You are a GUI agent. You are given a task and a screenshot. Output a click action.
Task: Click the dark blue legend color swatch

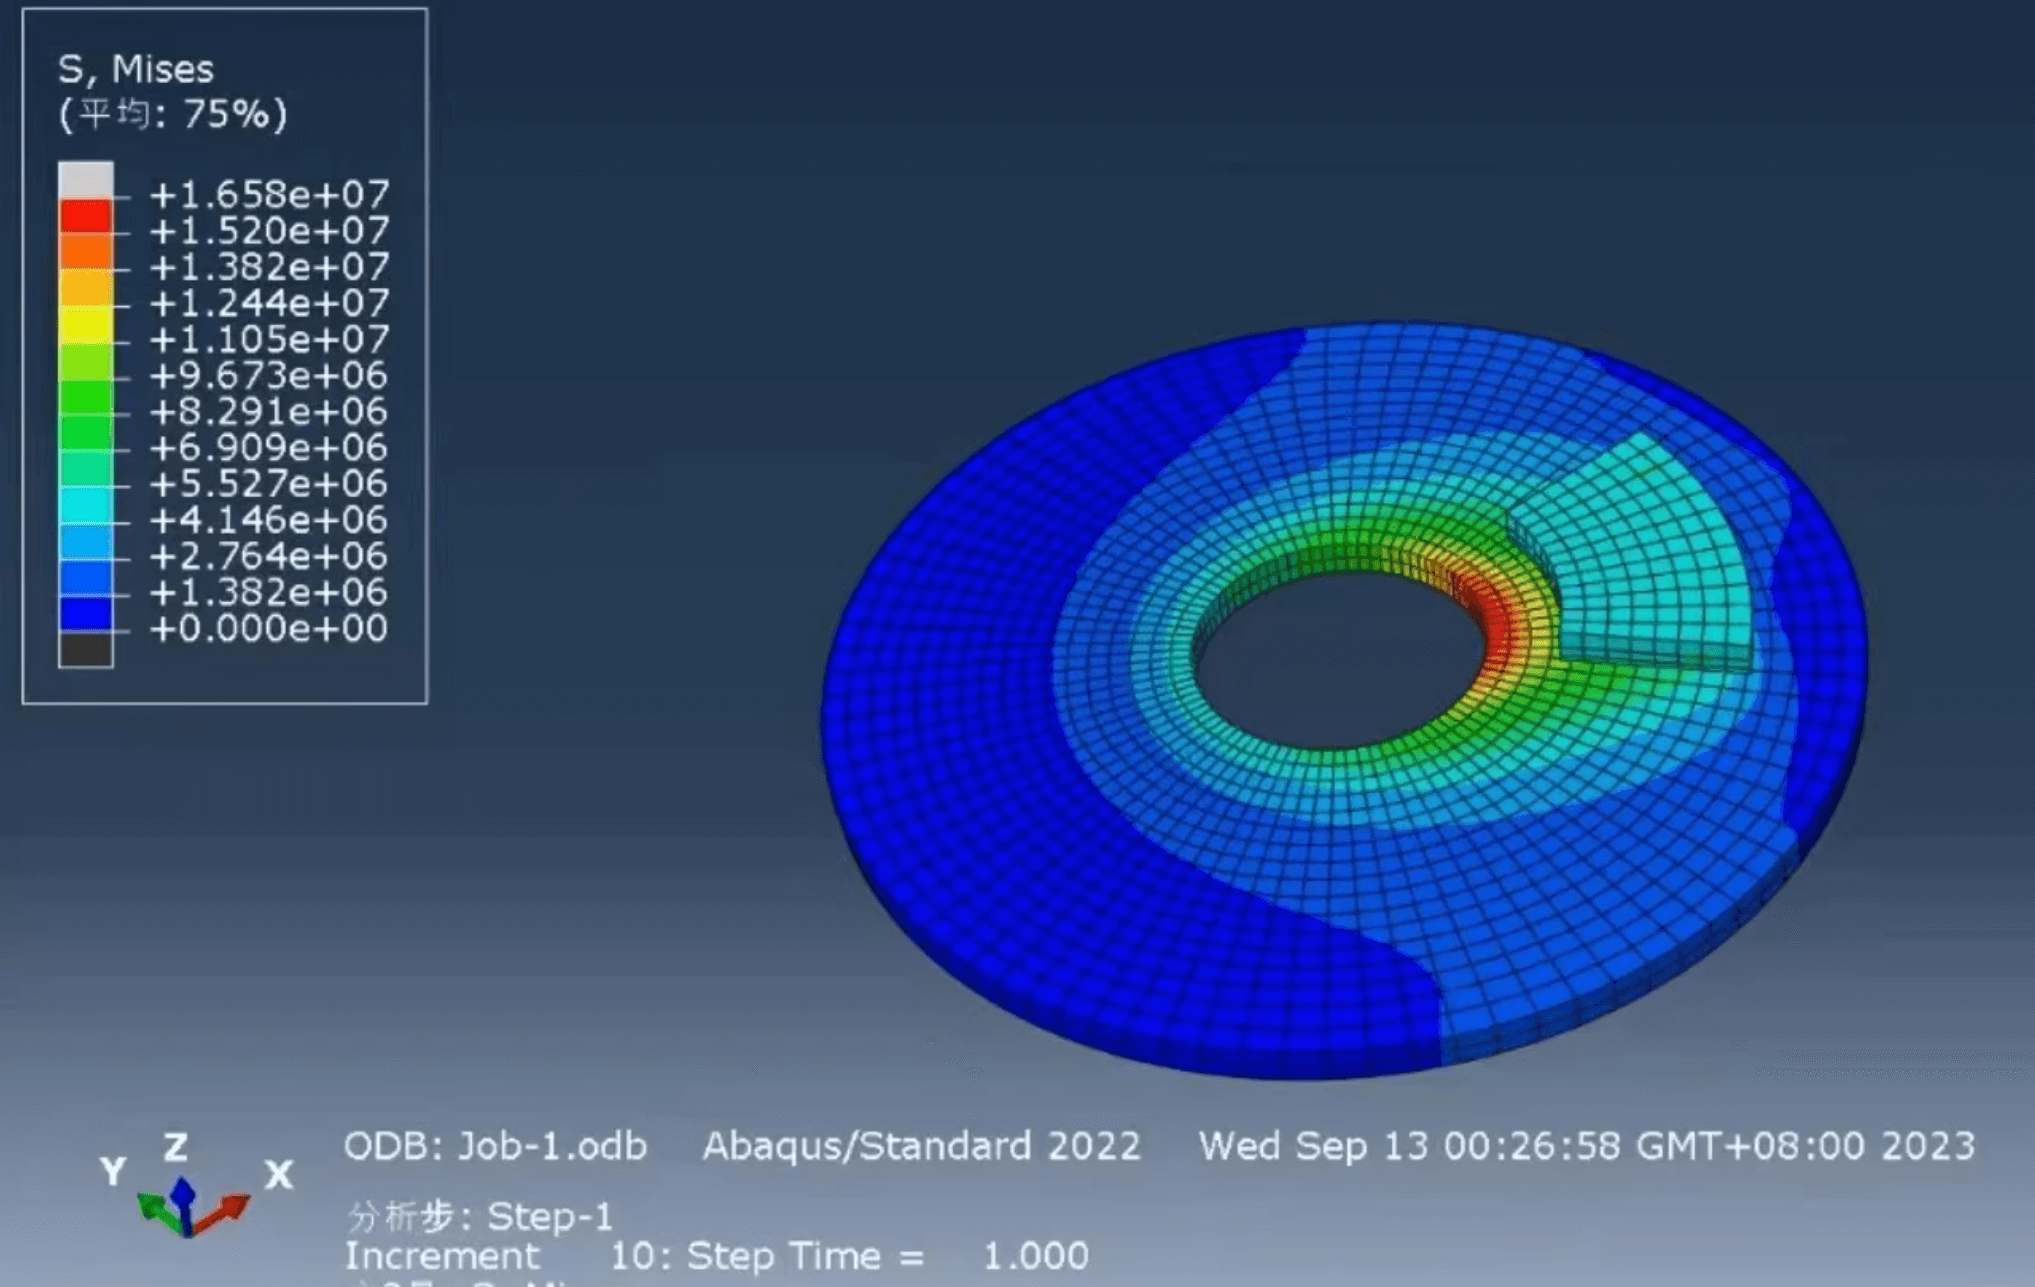[86, 613]
